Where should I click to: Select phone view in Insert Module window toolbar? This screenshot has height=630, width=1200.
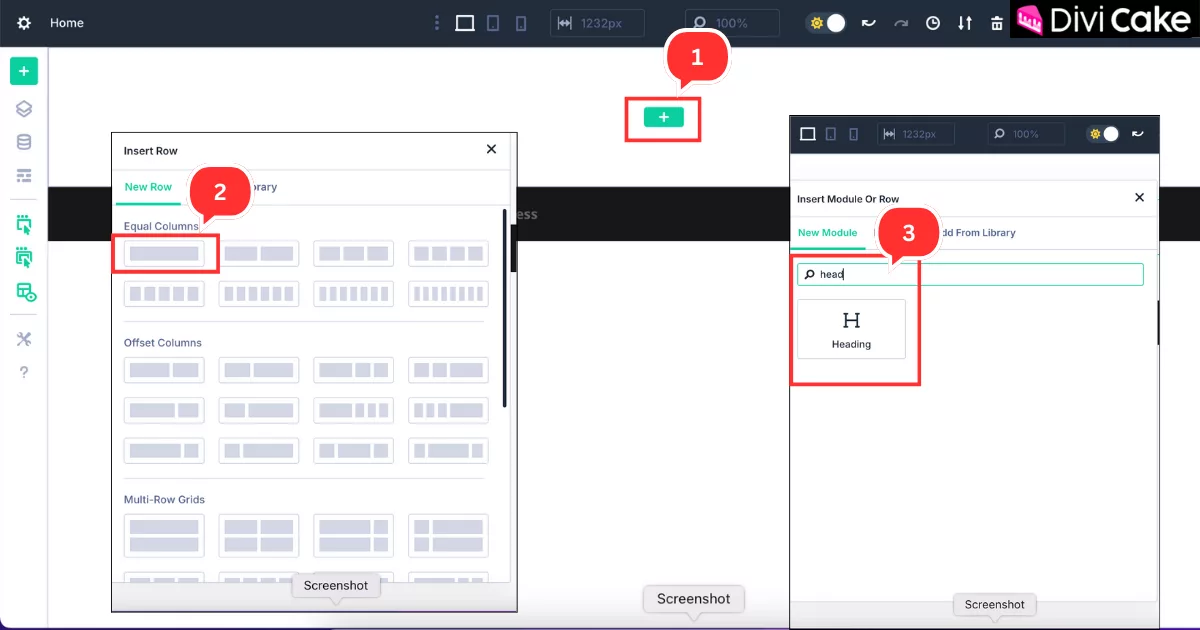[853, 134]
